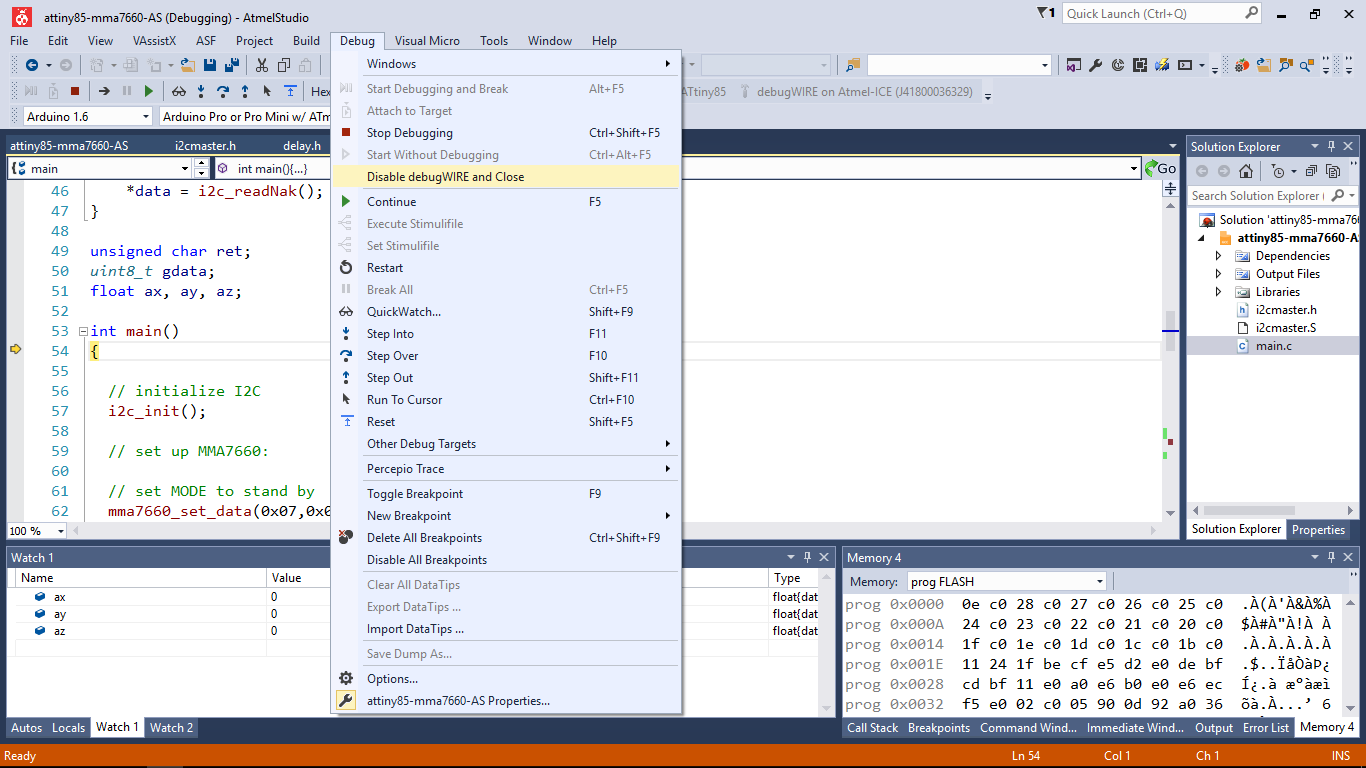The width and height of the screenshot is (1366, 768).
Task: Switch to the Watch 2 tab
Action: click(171, 727)
